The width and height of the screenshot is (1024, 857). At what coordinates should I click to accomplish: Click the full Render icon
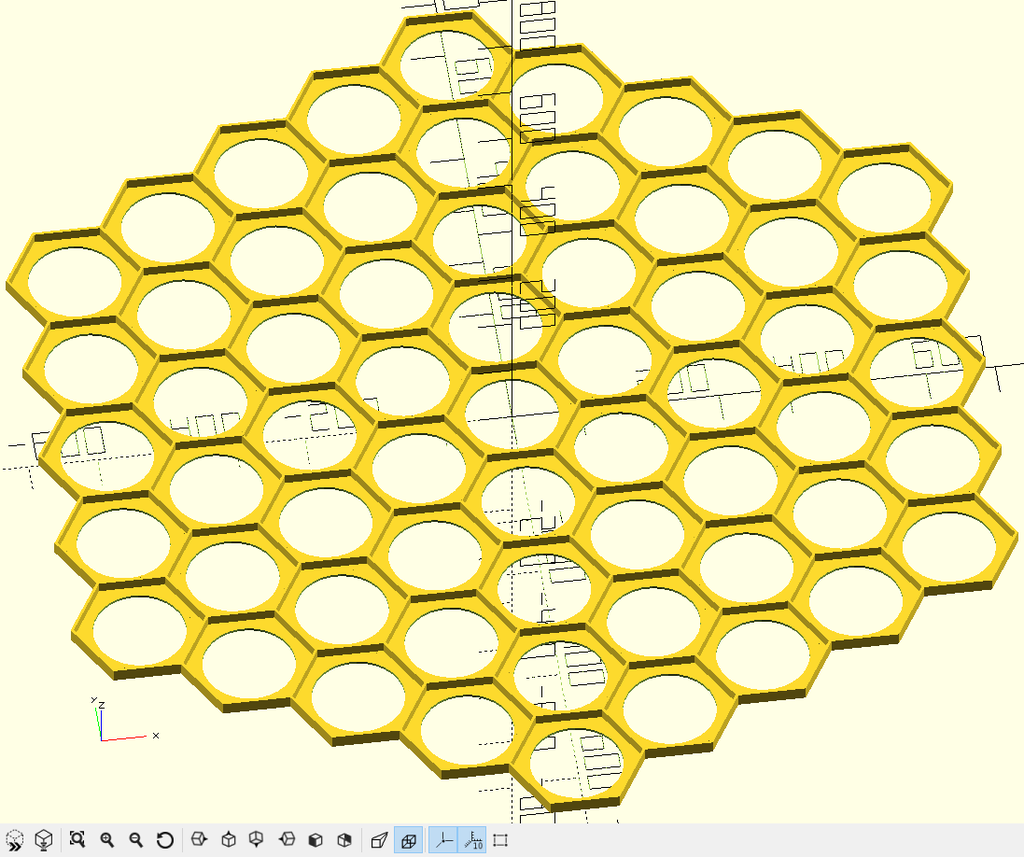coord(43,839)
